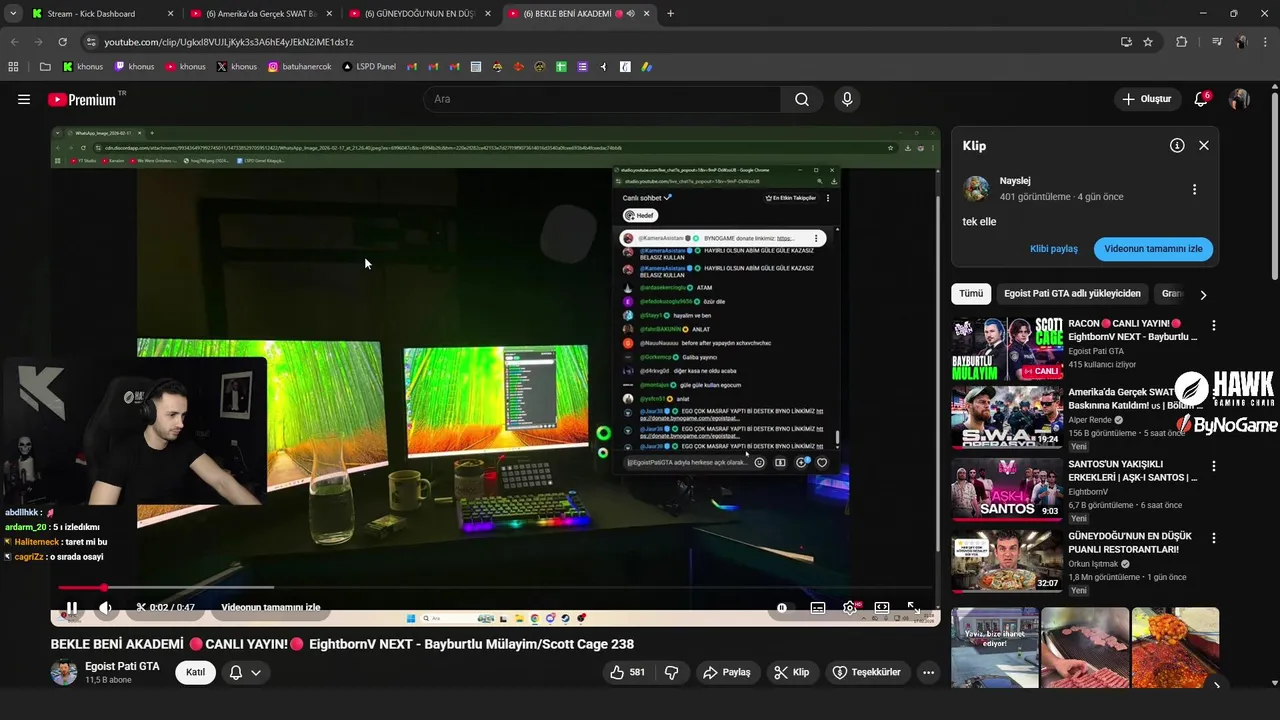Image resolution: width=1280 pixels, height=720 pixels.
Task: Open site information icon in the address bar
Action: (x=92, y=42)
